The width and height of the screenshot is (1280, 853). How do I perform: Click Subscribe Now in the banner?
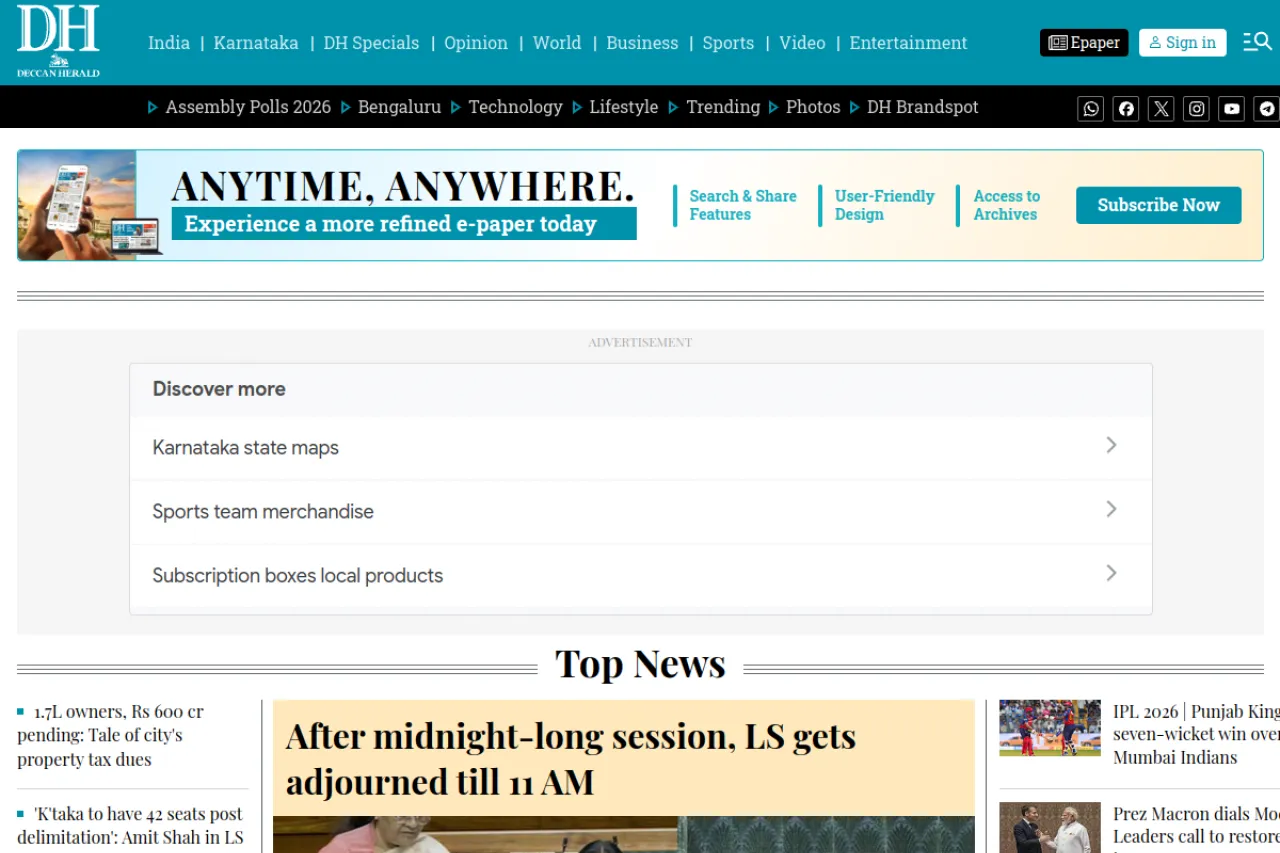click(1159, 205)
